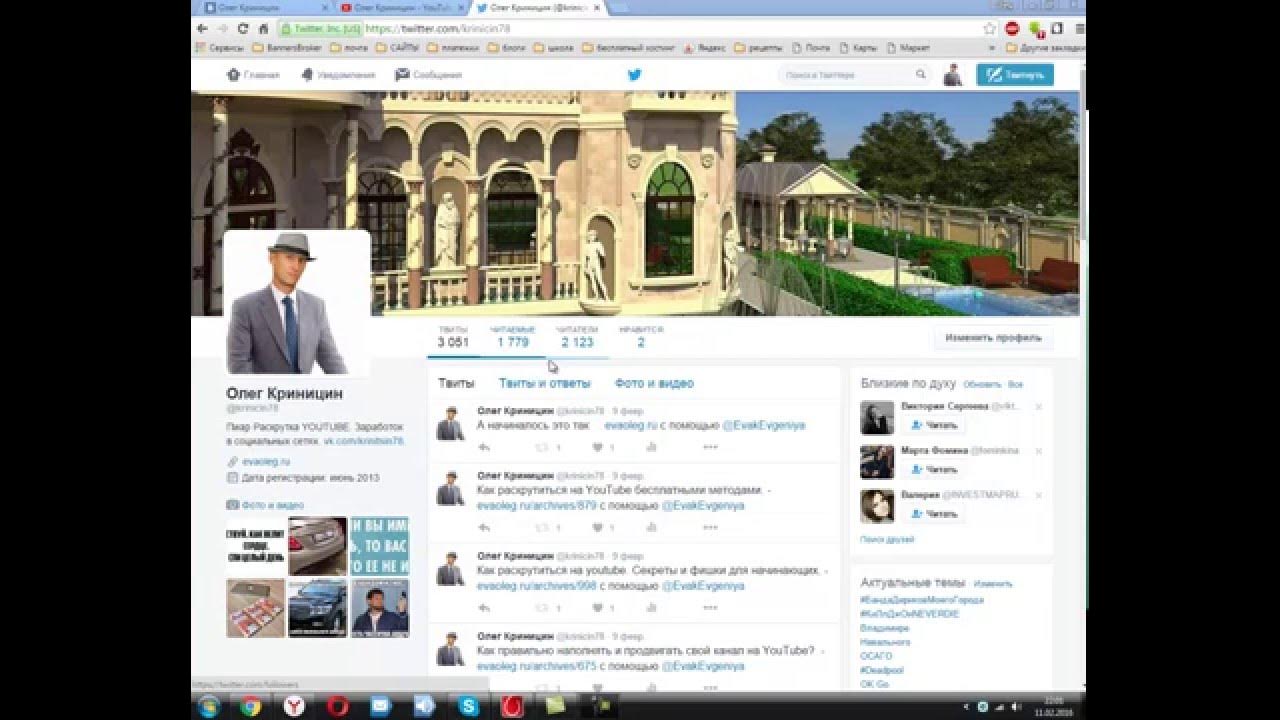Open the #Deadpool trending topic
The width and height of the screenshot is (1280, 720).
coord(881,670)
